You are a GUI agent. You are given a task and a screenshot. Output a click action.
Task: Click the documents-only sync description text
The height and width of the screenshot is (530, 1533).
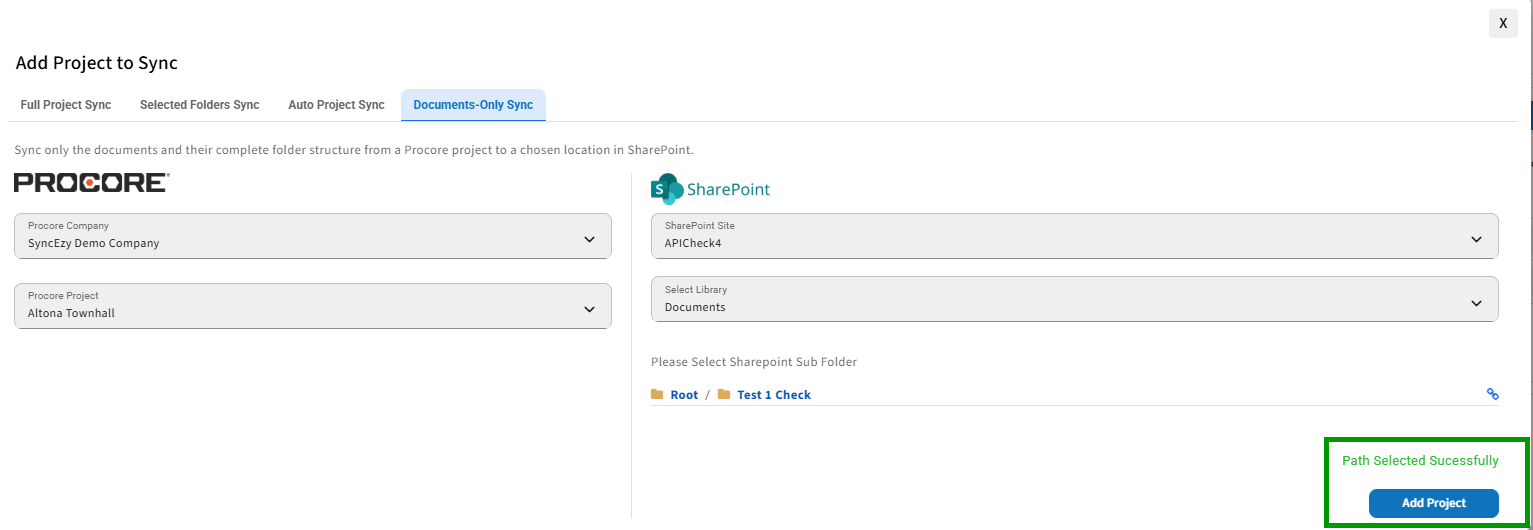point(354,150)
